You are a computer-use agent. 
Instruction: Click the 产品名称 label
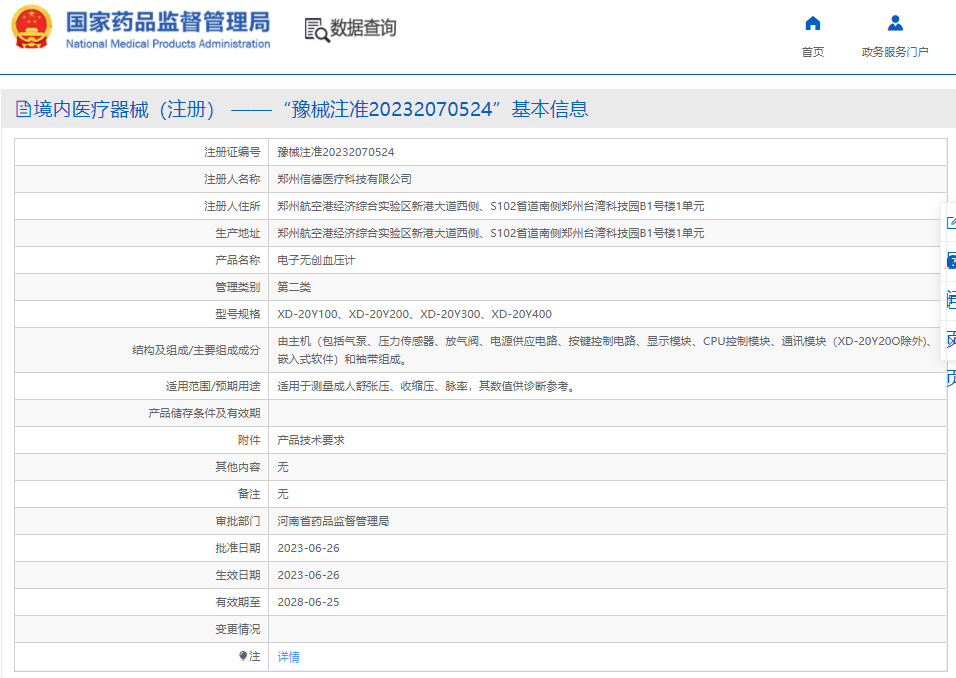[x=238, y=260]
